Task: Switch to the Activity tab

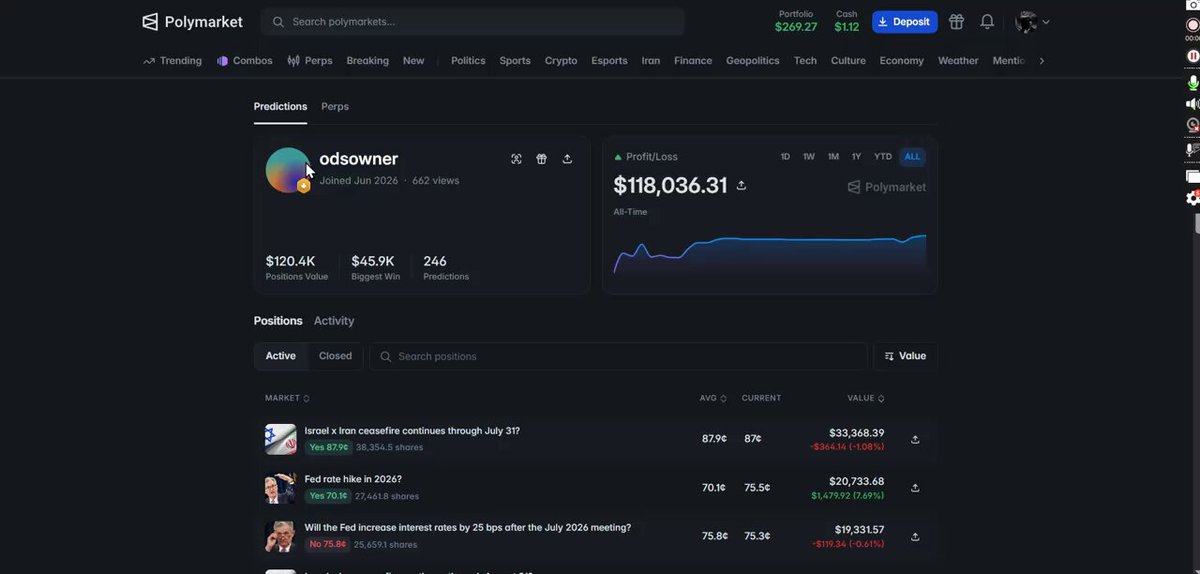Action: pyautogui.click(x=334, y=321)
